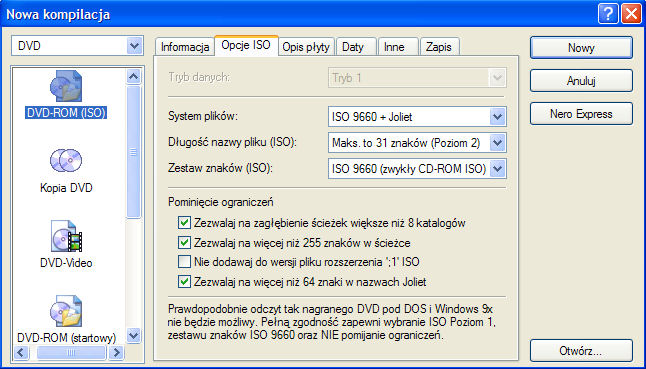Viewport: 646px width, 369px height.
Task: Click the 'System plików:' label
Action: [204, 117]
